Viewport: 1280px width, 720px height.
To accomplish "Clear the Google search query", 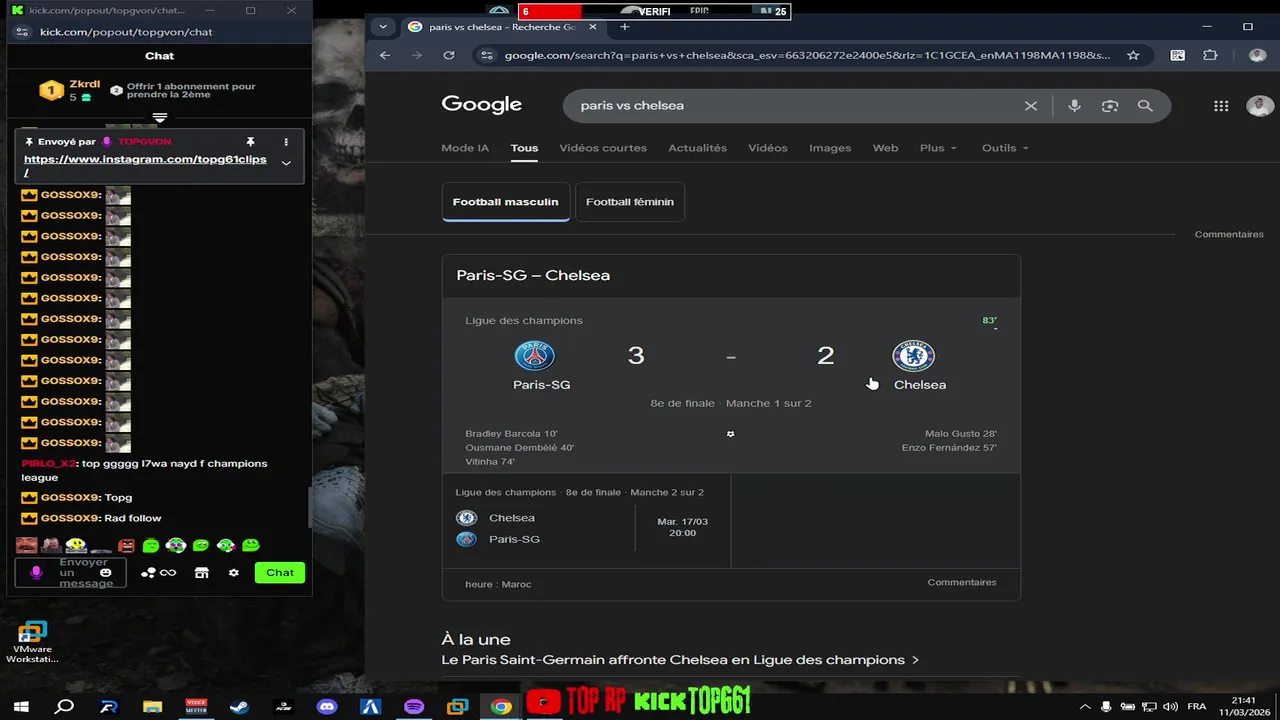I will 1031,106.
